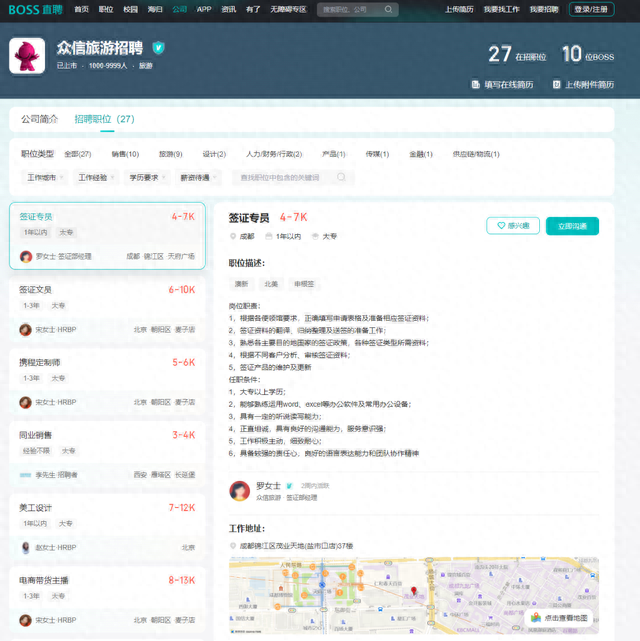Viewport: 640px width, 641px height.
Task: Click the map icon on 点击查看地图
Action: (536, 618)
